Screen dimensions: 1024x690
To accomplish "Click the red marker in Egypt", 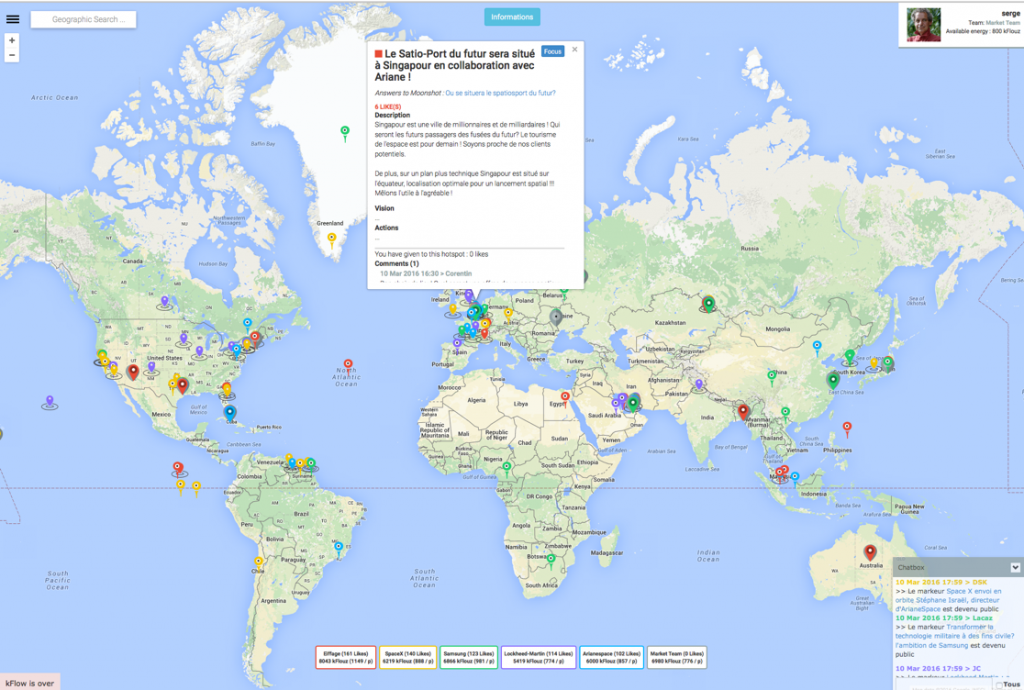I will click(565, 397).
